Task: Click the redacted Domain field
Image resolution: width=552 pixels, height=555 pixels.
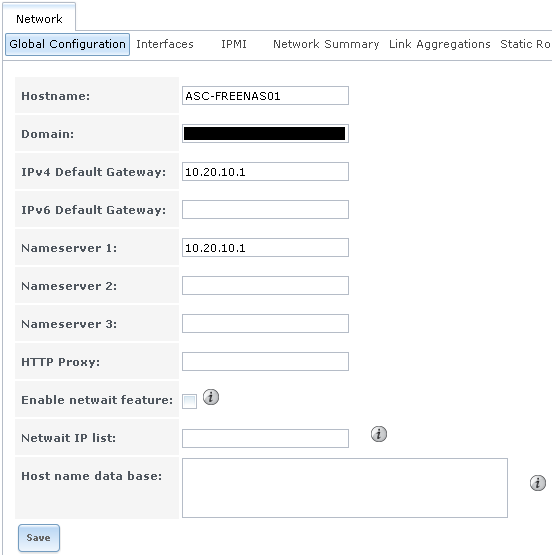Action: click(265, 133)
